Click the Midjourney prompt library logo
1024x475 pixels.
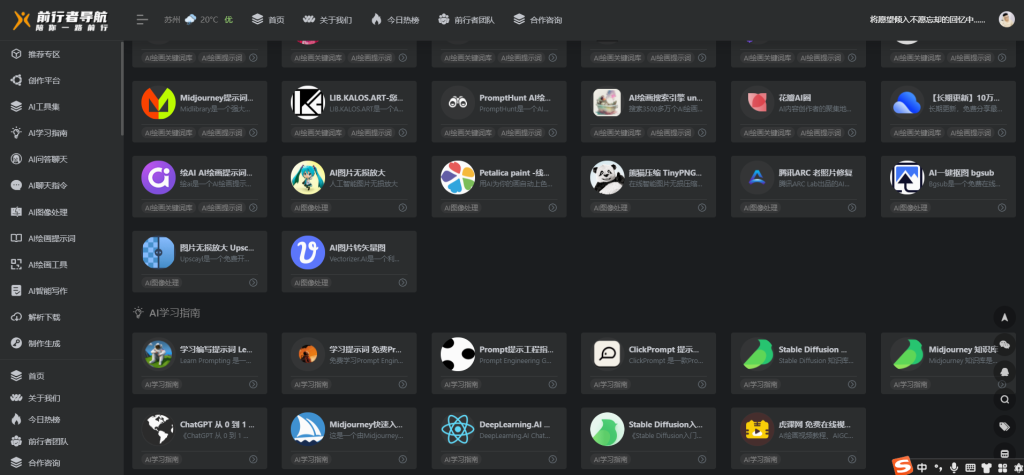coord(158,102)
